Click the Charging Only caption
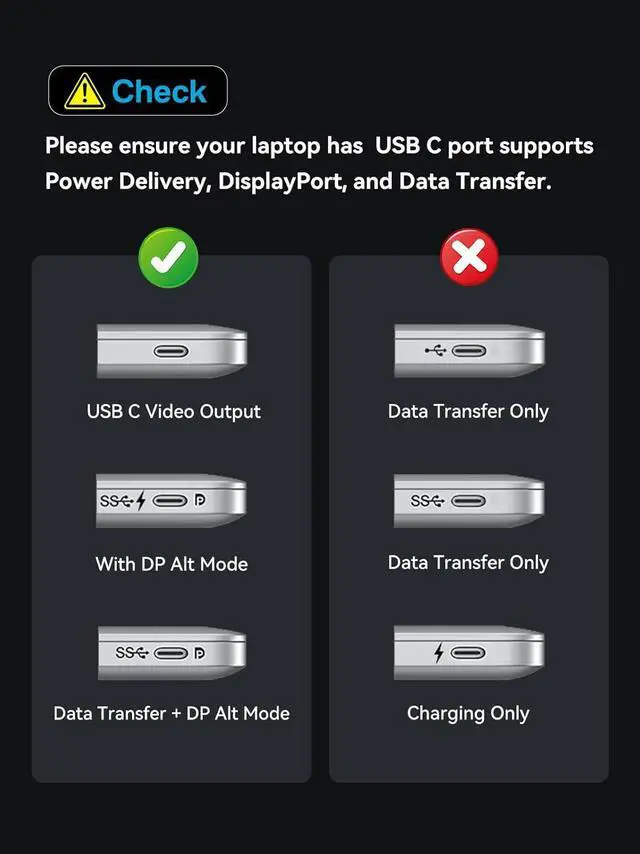Screen dimensions: 640x854 (x=468, y=713)
